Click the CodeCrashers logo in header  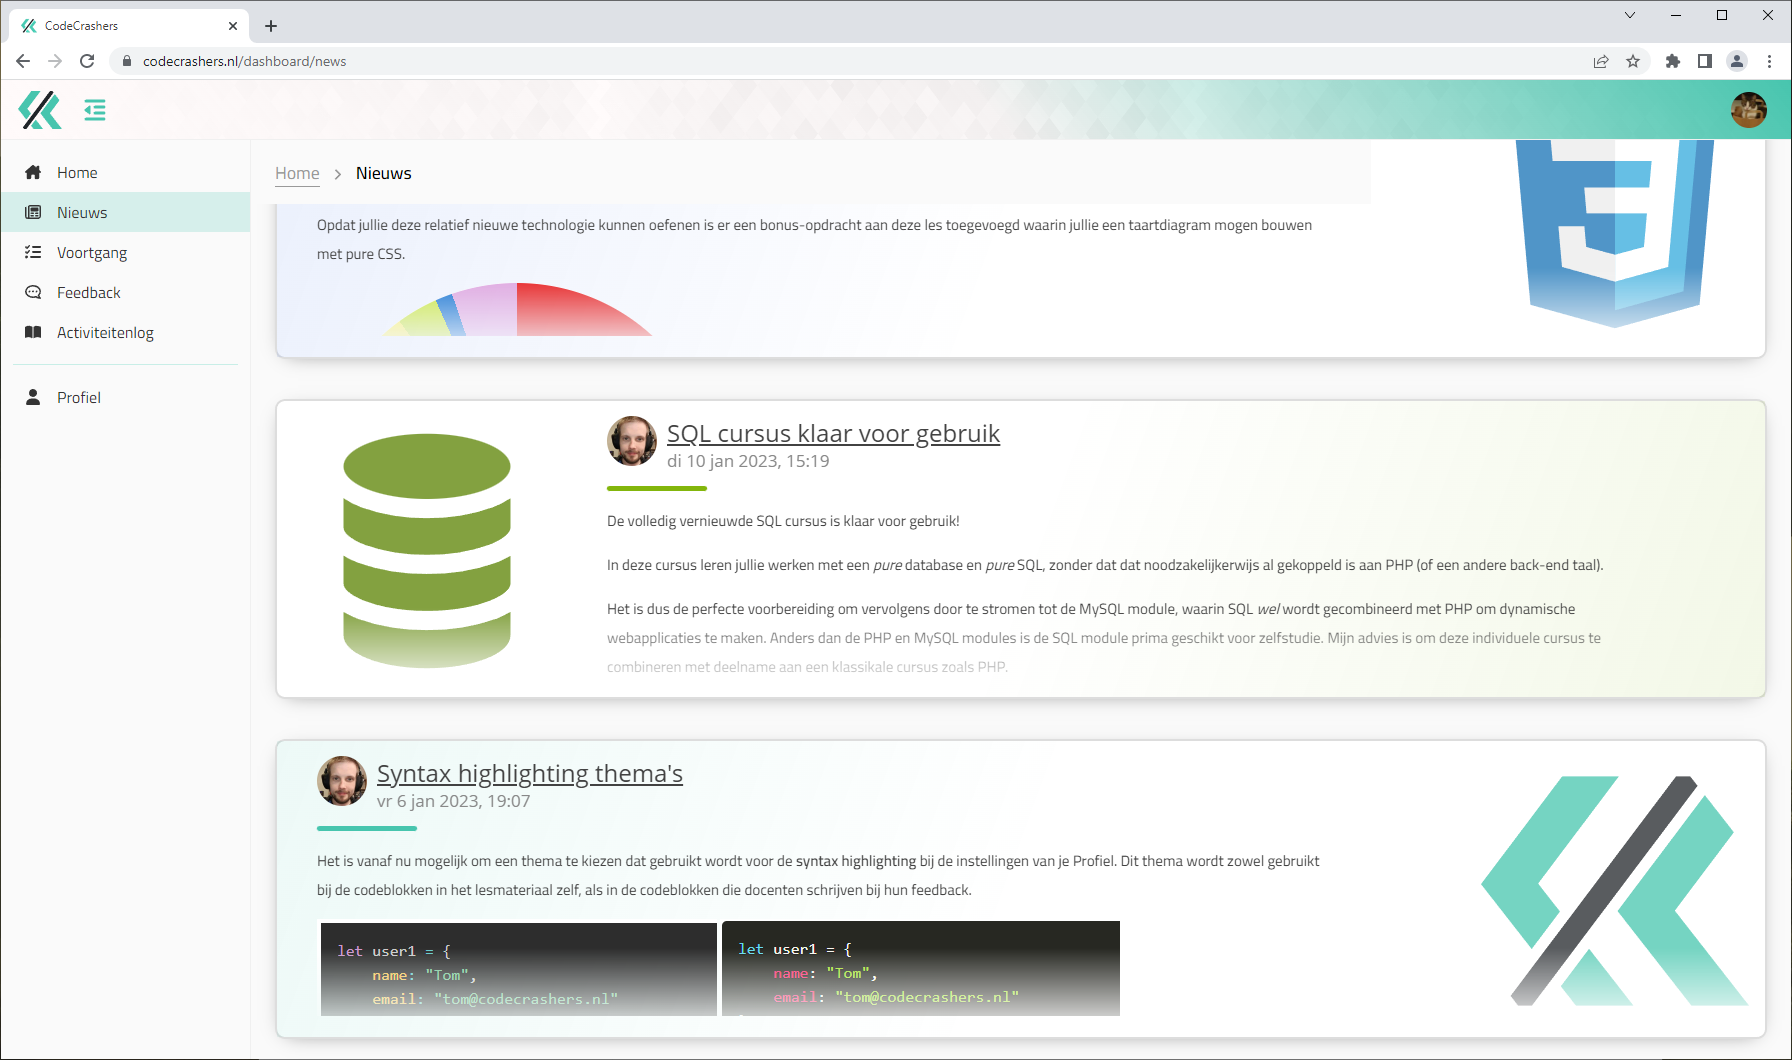pyautogui.click(x=40, y=110)
